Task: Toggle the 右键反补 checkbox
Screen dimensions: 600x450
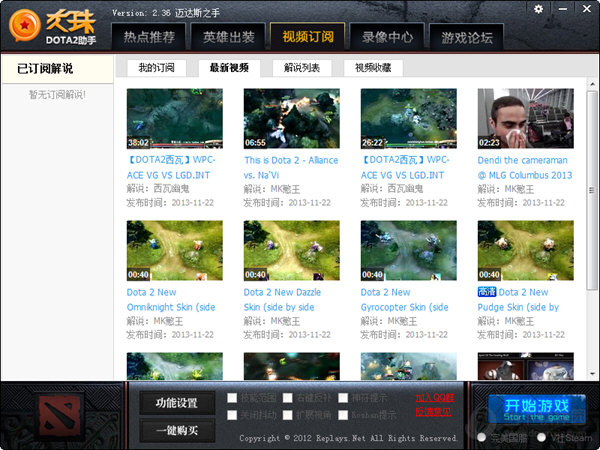Action: (288, 398)
